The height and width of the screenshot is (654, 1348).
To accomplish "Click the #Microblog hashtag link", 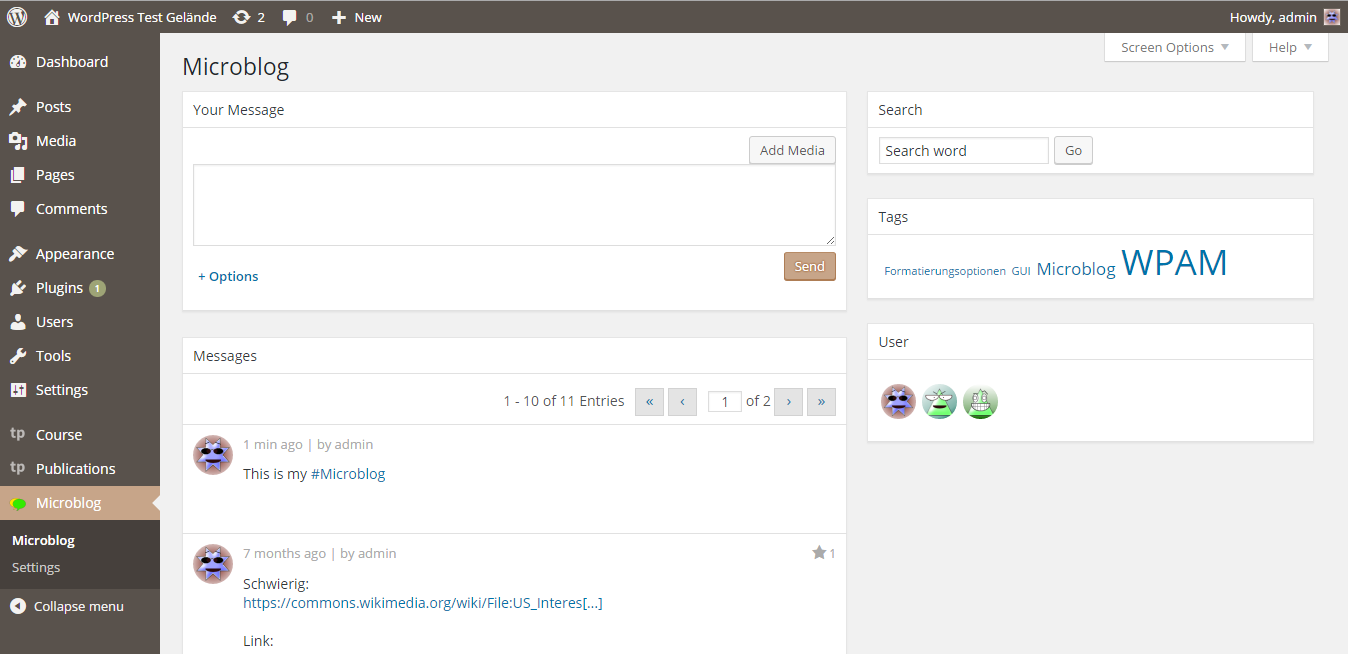I will pyautogui.click(x=348, y=474).
